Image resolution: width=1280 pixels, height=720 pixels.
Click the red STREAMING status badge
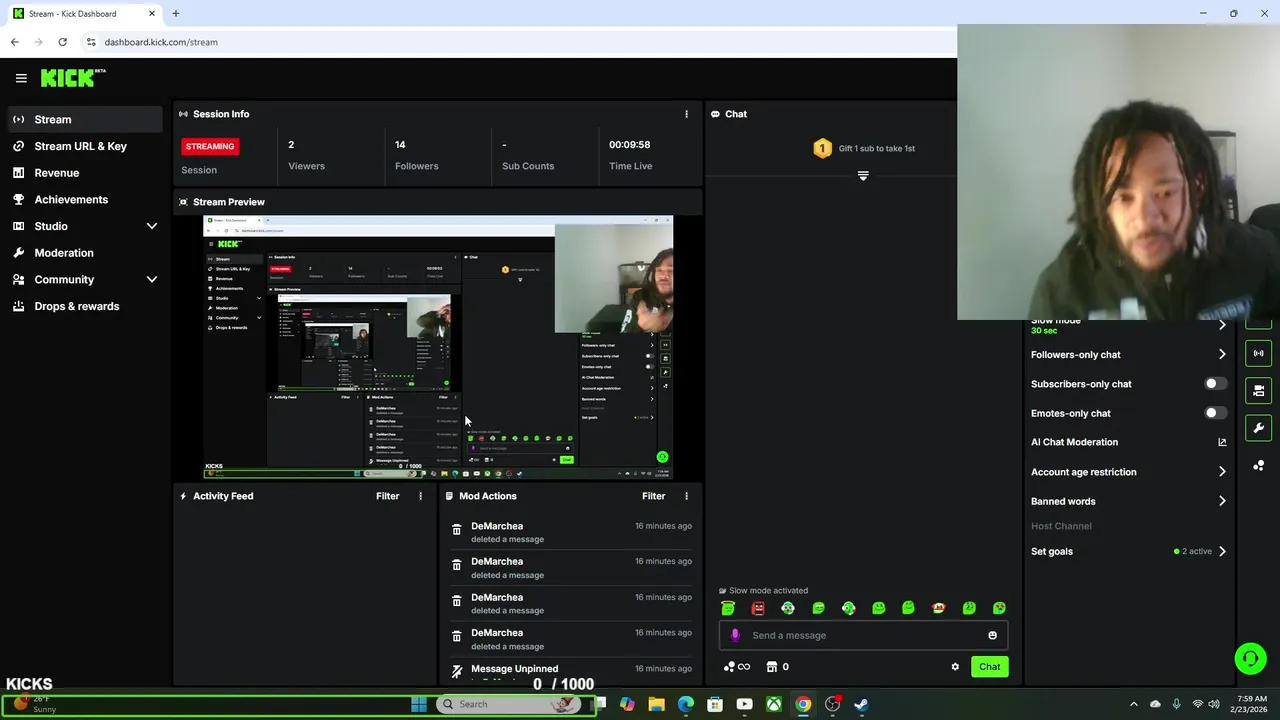tap(209, 146)
